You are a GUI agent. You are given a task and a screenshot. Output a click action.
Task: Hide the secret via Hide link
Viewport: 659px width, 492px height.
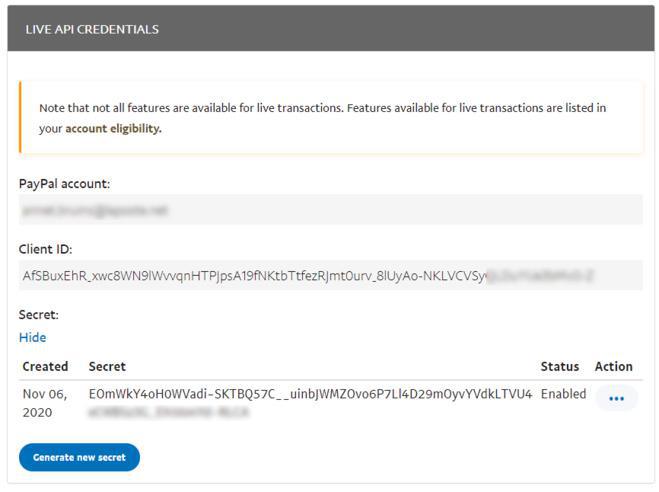click(x=32, y=337)
